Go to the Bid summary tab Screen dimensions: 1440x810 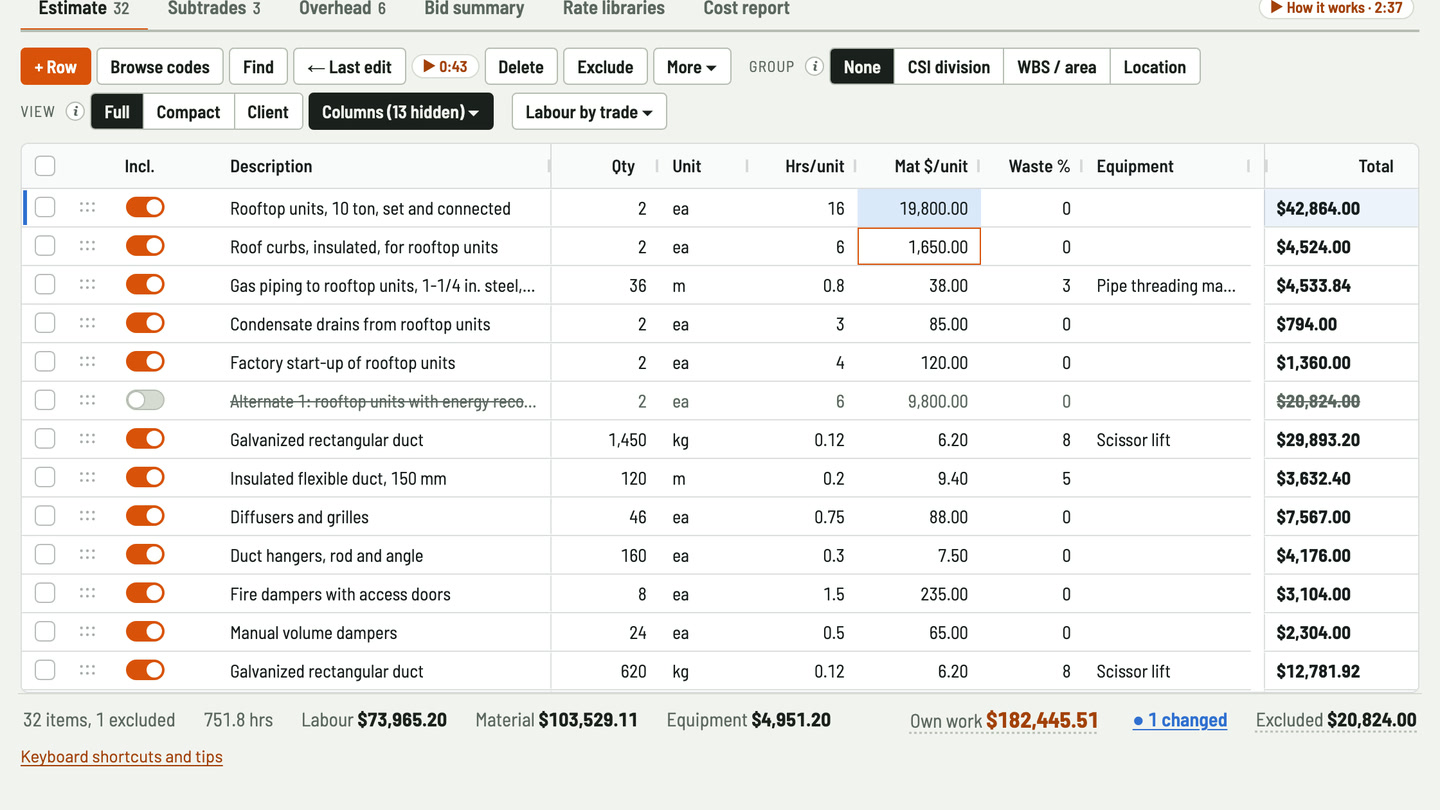point(474,9)
